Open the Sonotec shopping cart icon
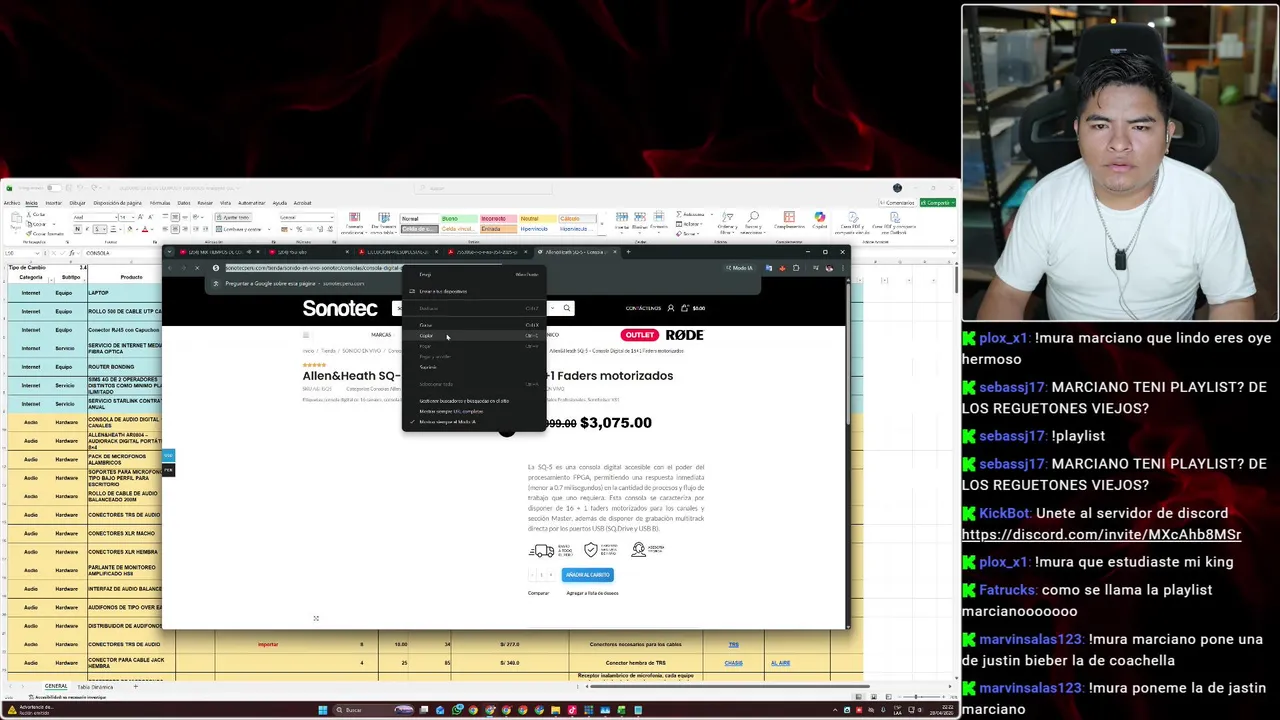Viewport: 1280px width, 720px height. (x=685, y=308)
